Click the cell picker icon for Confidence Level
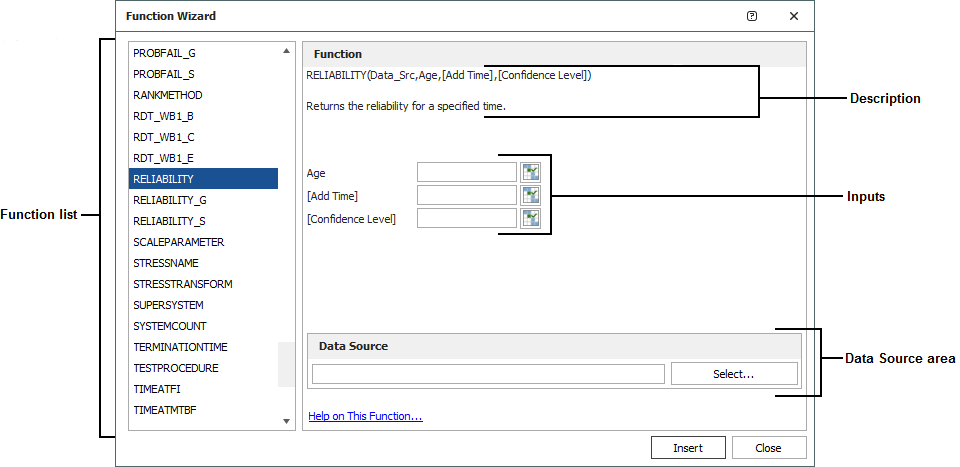The height and width of the screenshot is (467, 960). tap(530, 218)
